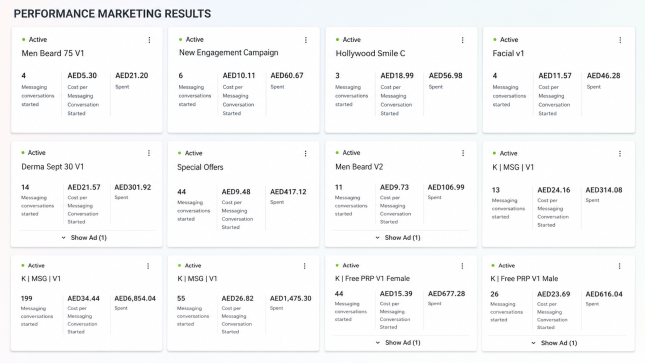The width and height of the screenshot is (645, 363).
Task: Select the New Engagement Campaign title
Action: tap(228, 53)
